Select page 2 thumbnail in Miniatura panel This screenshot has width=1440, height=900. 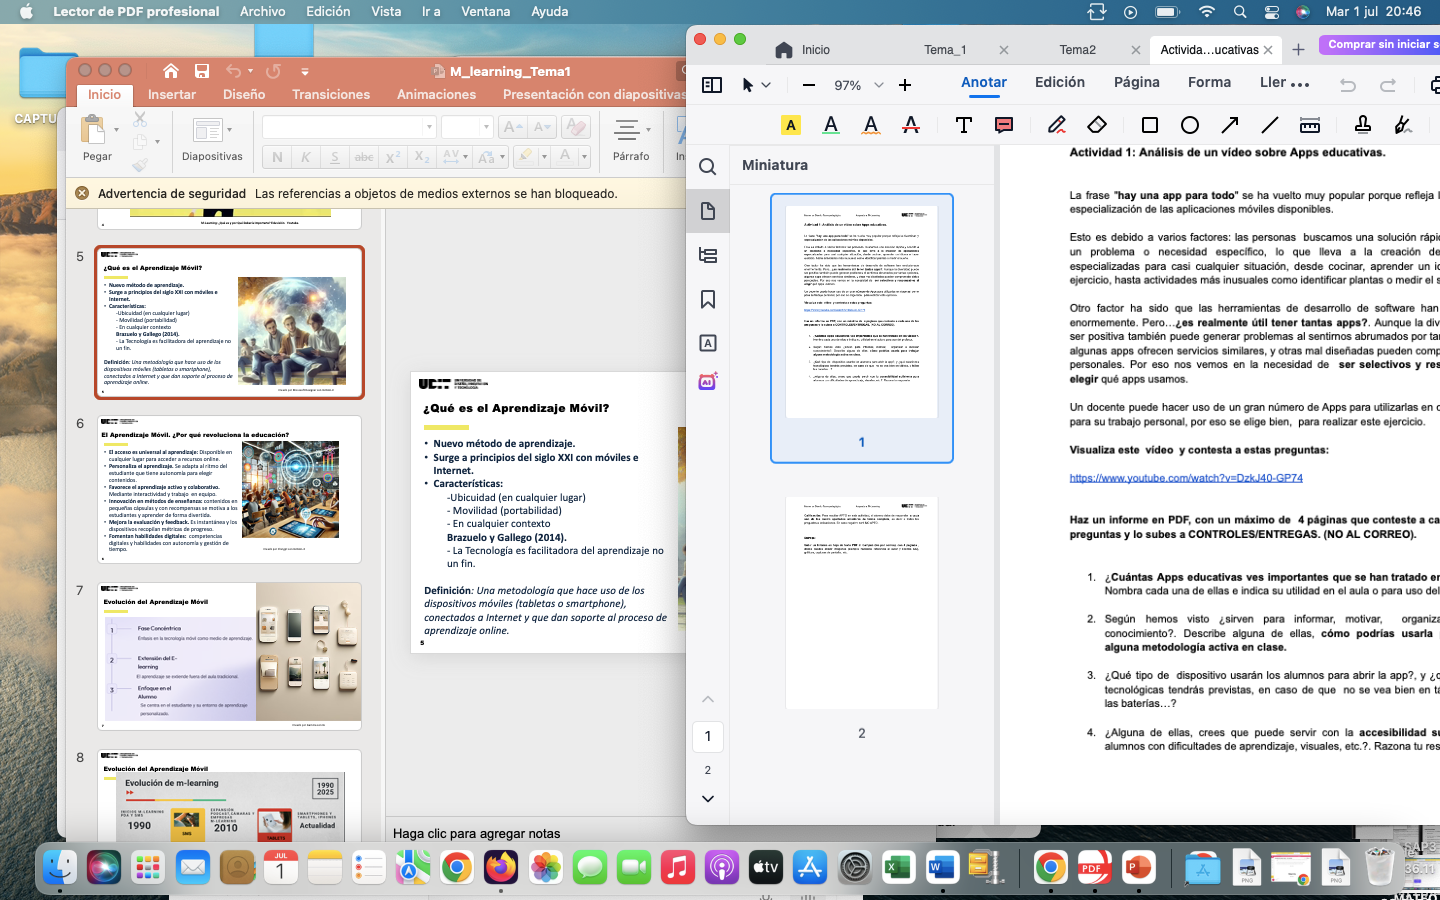point(862,603)
